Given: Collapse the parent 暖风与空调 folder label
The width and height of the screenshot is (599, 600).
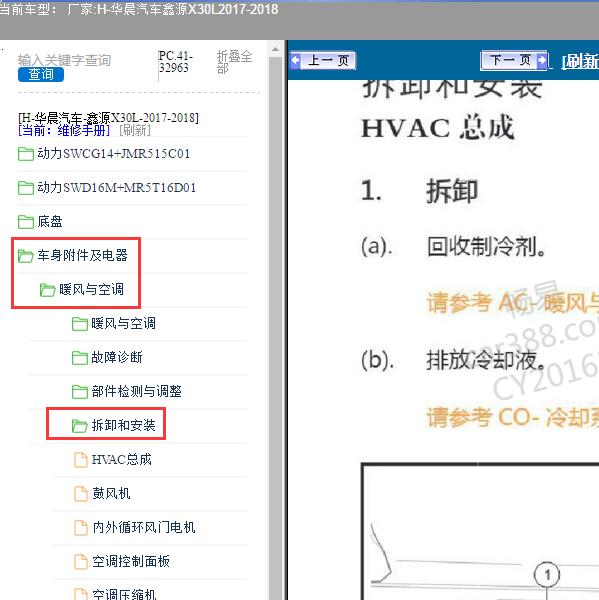Looking at the screenshot, I should (x=91, y=289).
